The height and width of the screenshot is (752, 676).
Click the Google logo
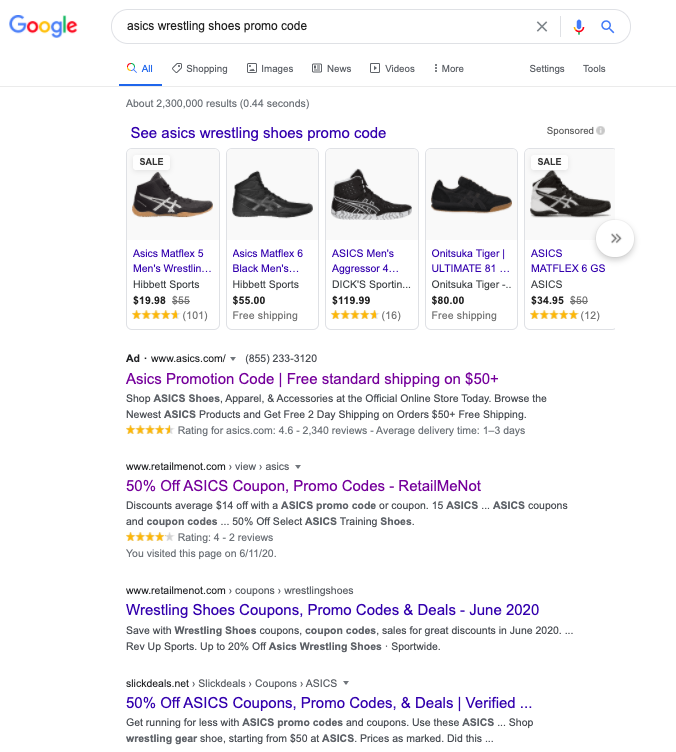point(44,26)
